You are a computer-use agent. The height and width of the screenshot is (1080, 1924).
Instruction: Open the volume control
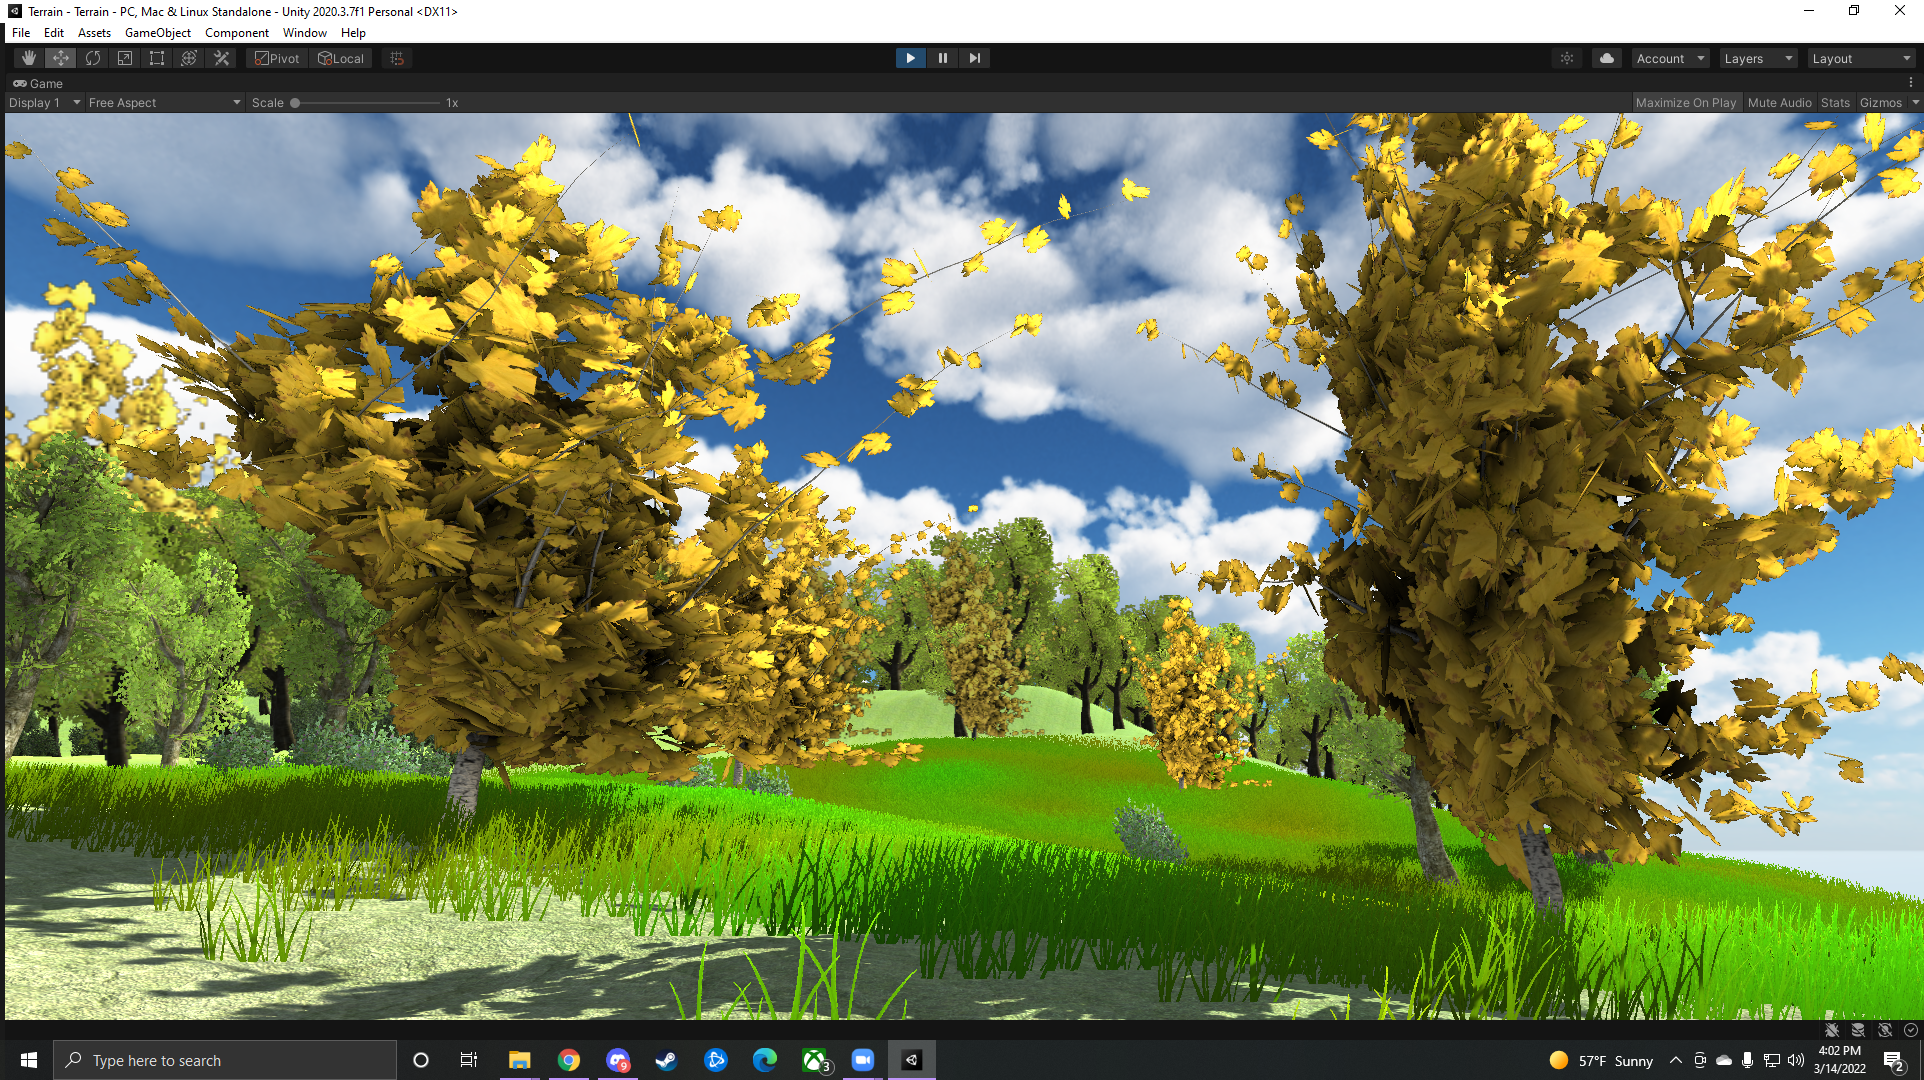[x=1796, y=1060]
